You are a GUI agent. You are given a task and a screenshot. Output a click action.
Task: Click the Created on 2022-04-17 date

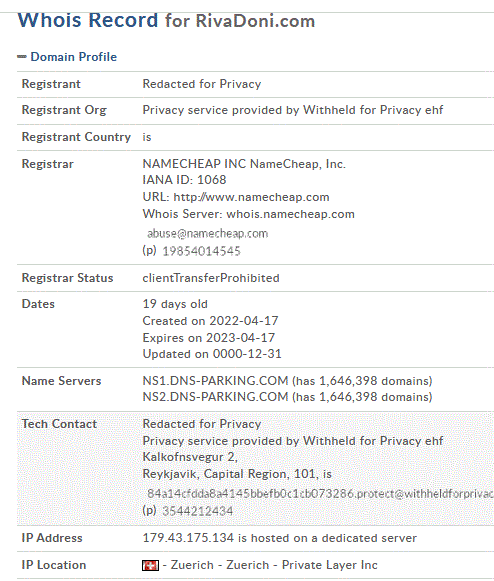tap(210, 321)
